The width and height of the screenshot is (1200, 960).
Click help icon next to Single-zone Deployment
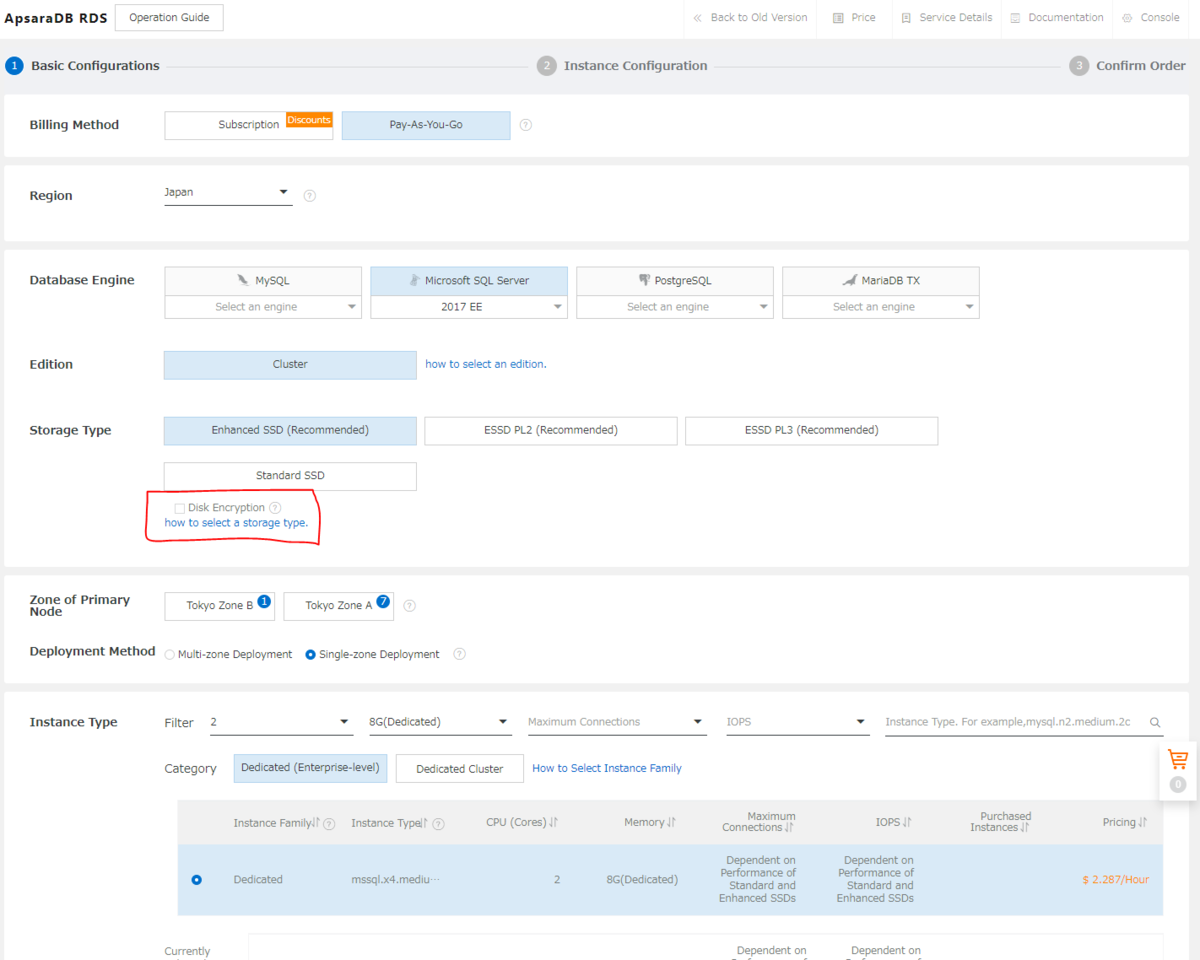point(459,654)
